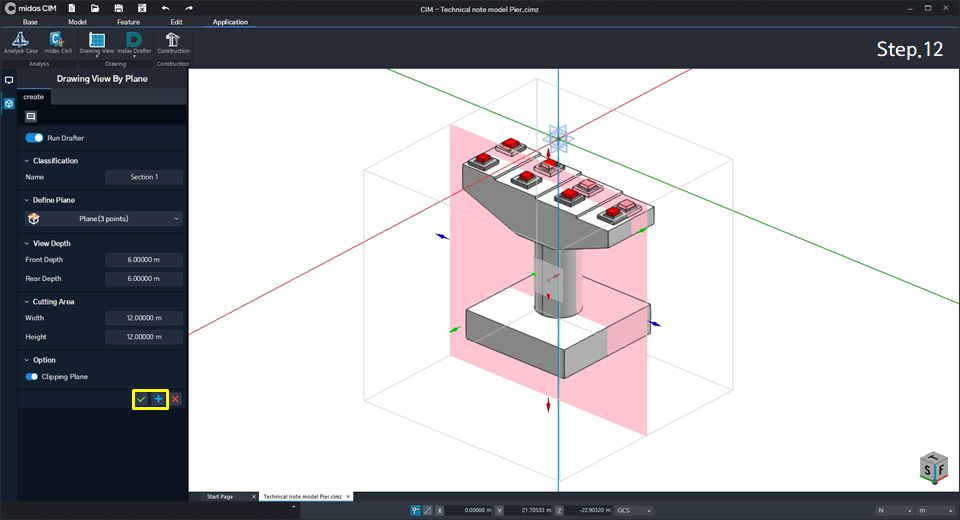Open the Feature ribbon tab
The image size is (960, 520).
(x=129, y=22)
